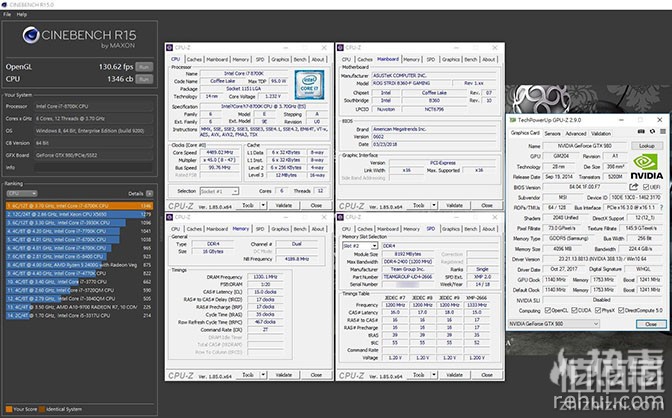This screenshot has height=418, width=672.
Task: Click the Info field in Your System
Action: coord(93,167)
